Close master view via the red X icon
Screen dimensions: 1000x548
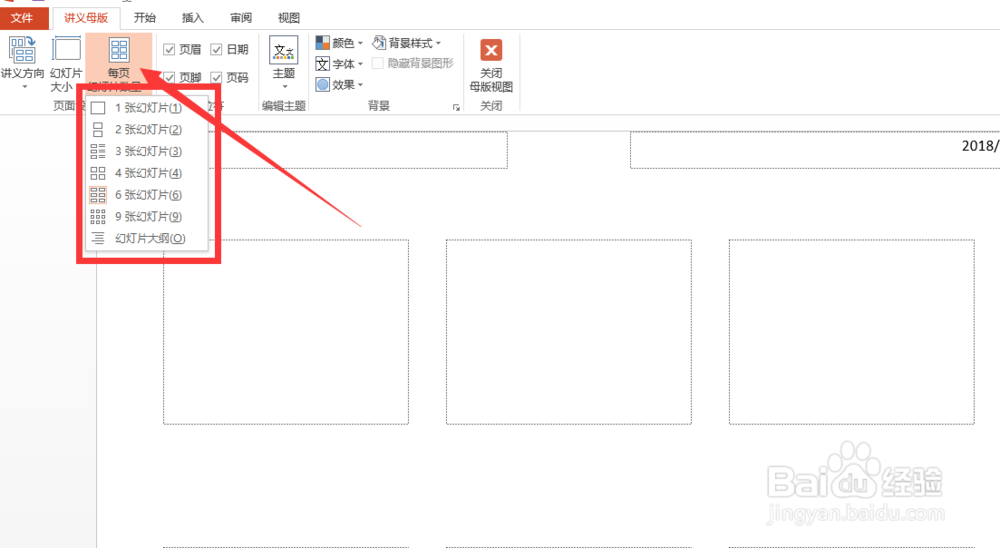point(491,50)
